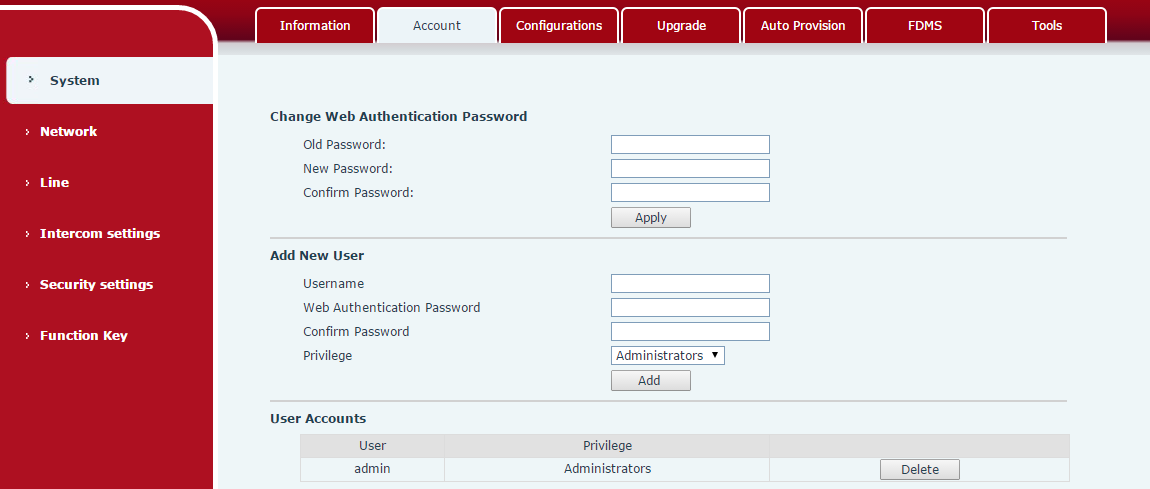Click into the Username field
Viewport: 1150px width, 489px height.
click(x=690, y=284)
